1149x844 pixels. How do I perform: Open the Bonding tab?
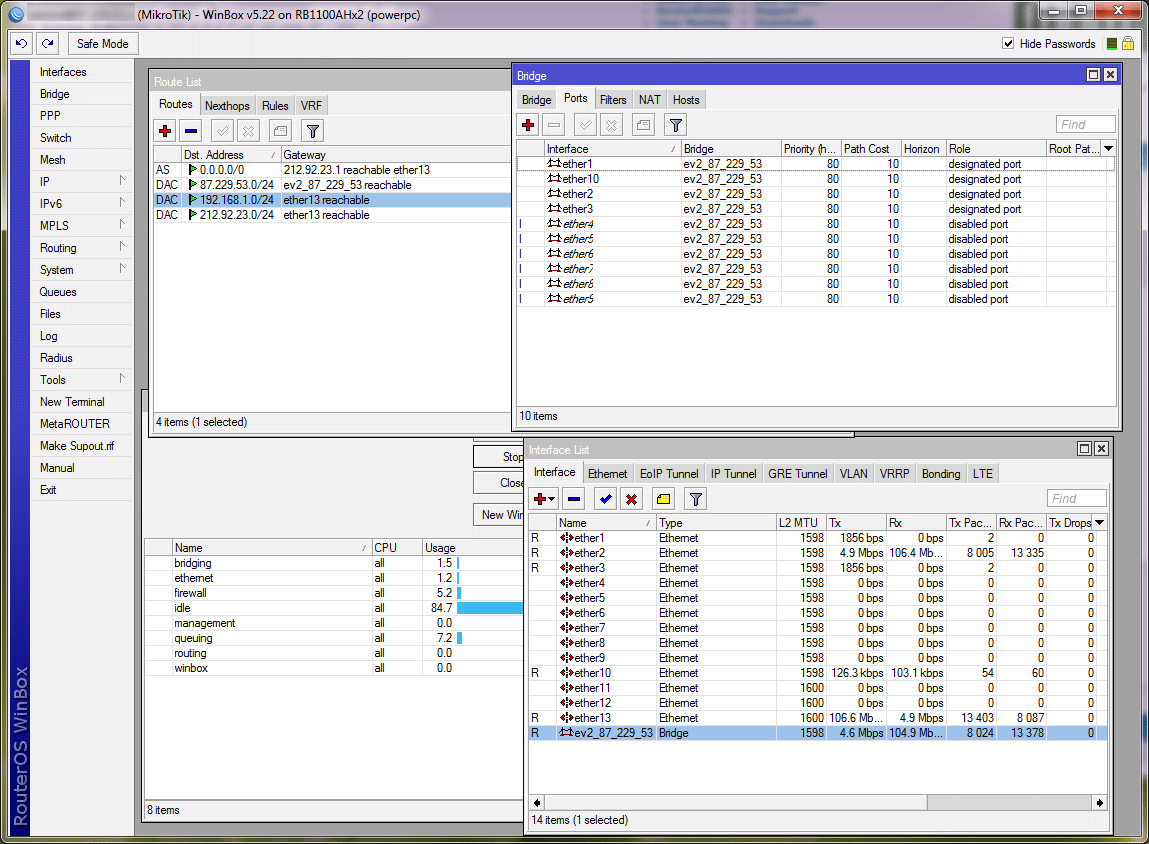pyautogui.click(x=941, y=474)
